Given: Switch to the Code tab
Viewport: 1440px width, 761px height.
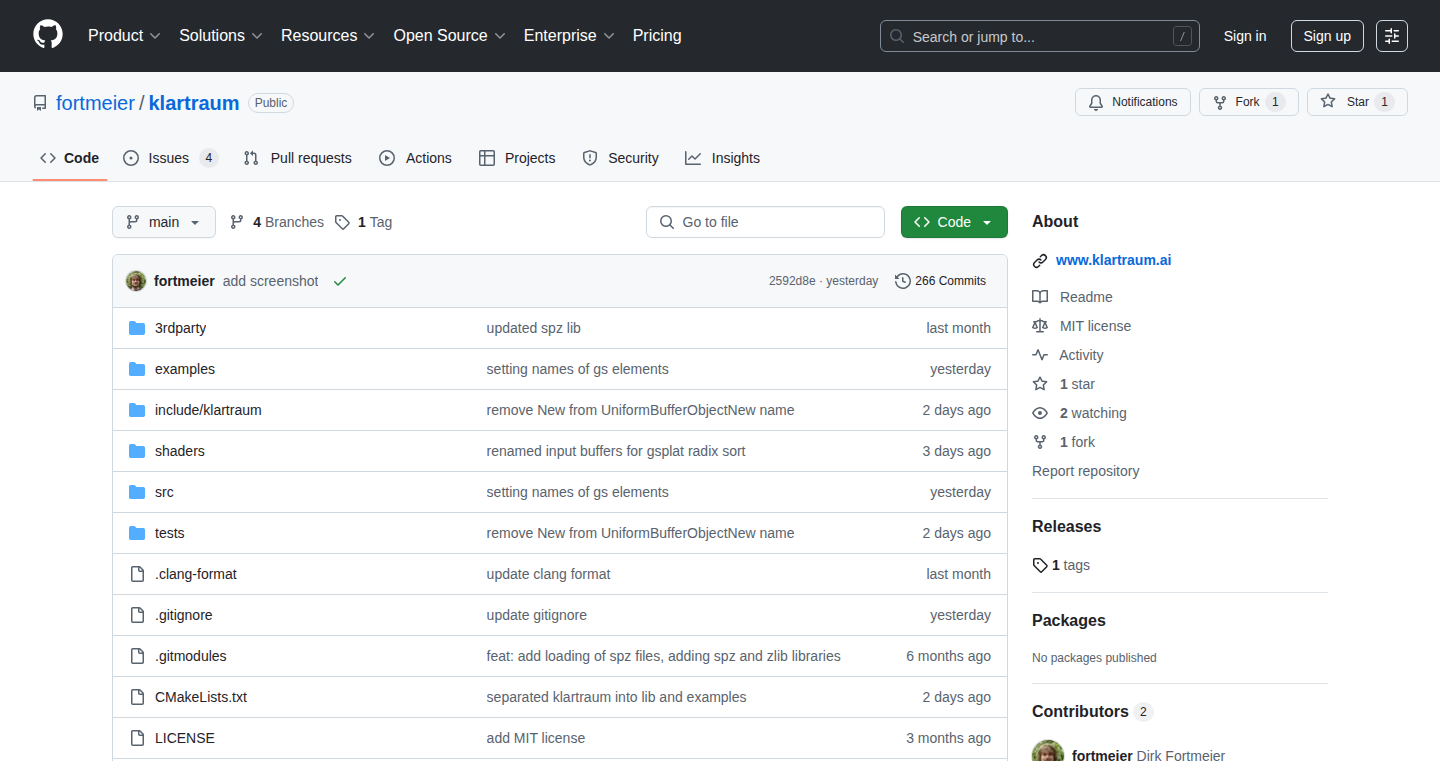Looking at the screenshot, I should coord(70,158).
